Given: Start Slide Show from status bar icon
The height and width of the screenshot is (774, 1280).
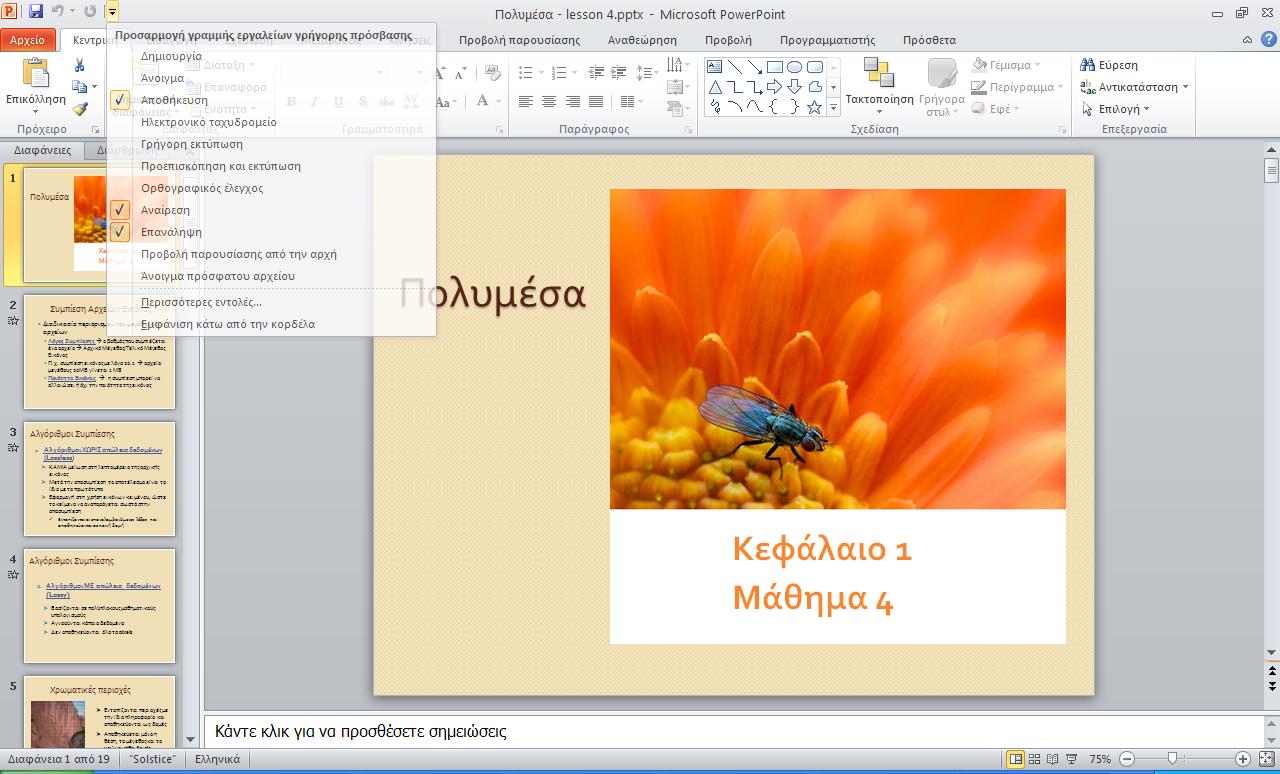Looking at the screenshot, I should [1073, 759].
